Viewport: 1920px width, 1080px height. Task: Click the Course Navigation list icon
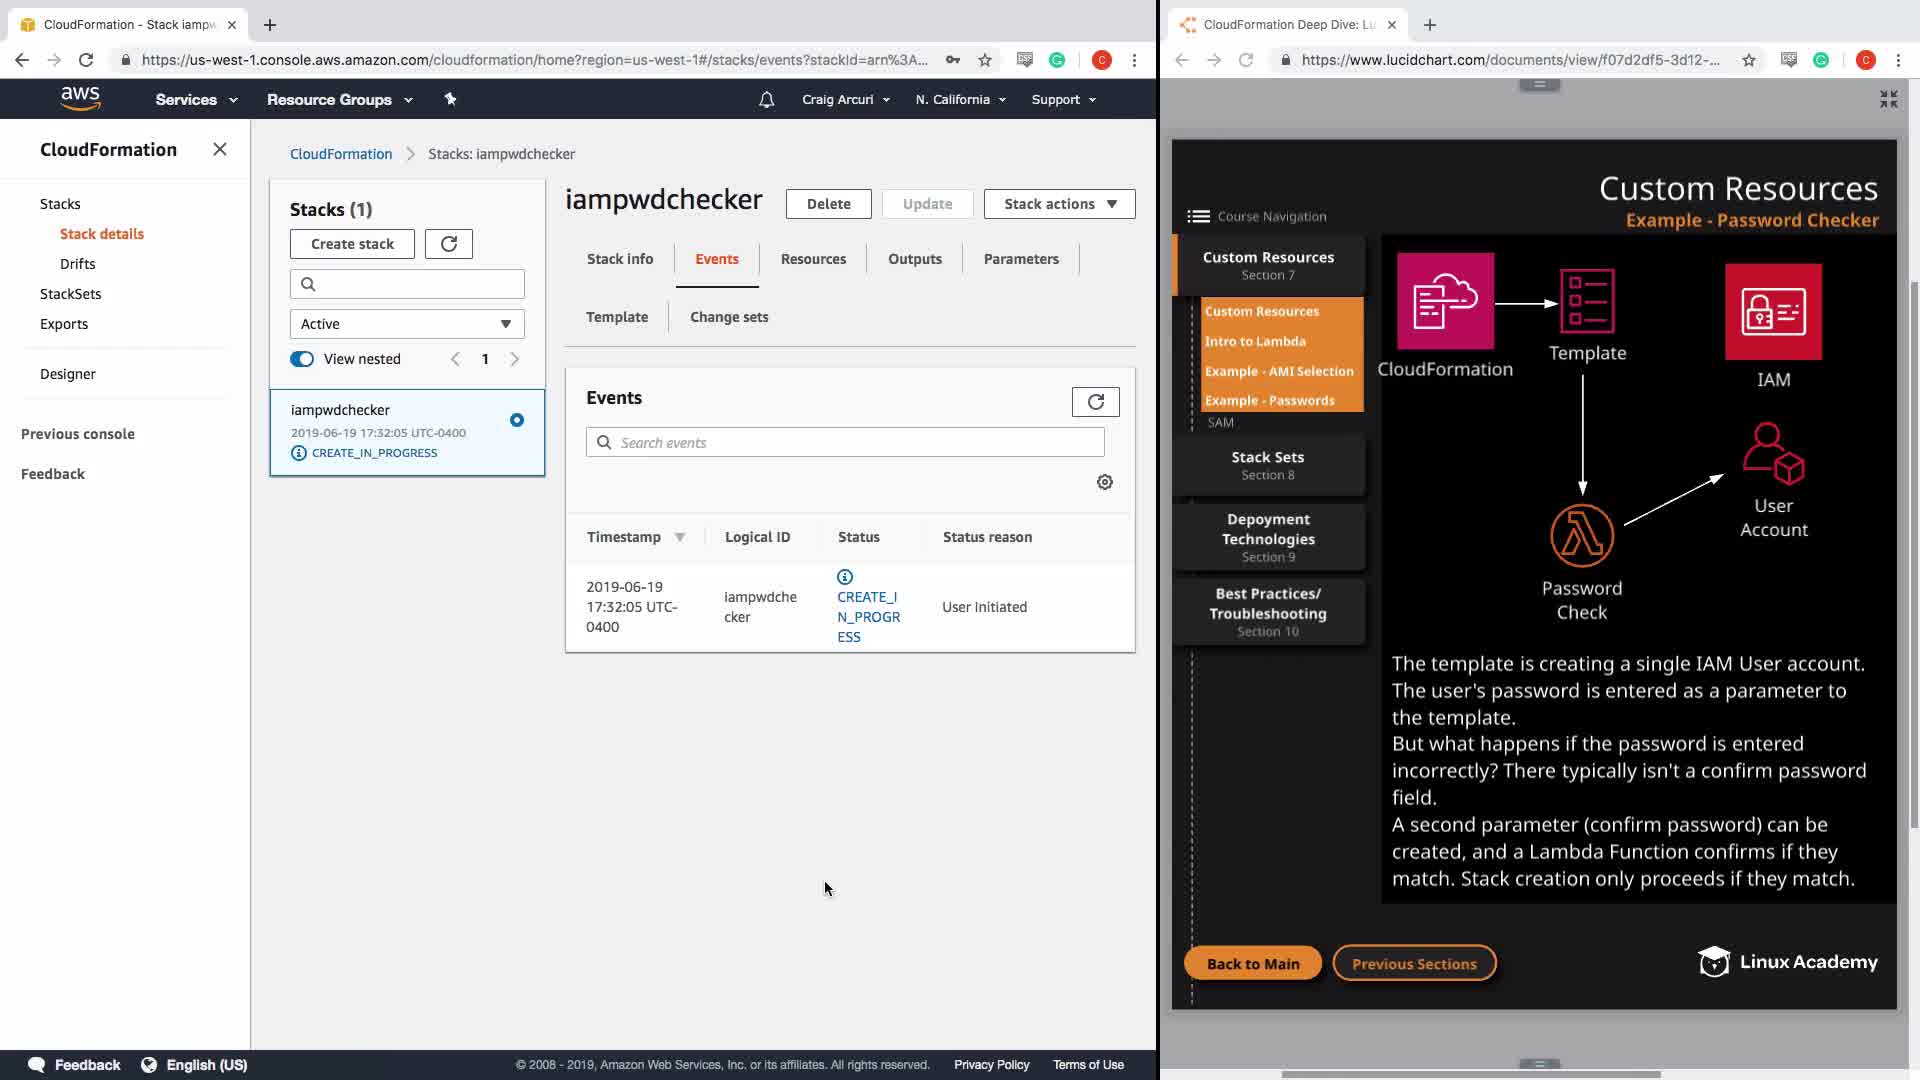point(1198,216)
